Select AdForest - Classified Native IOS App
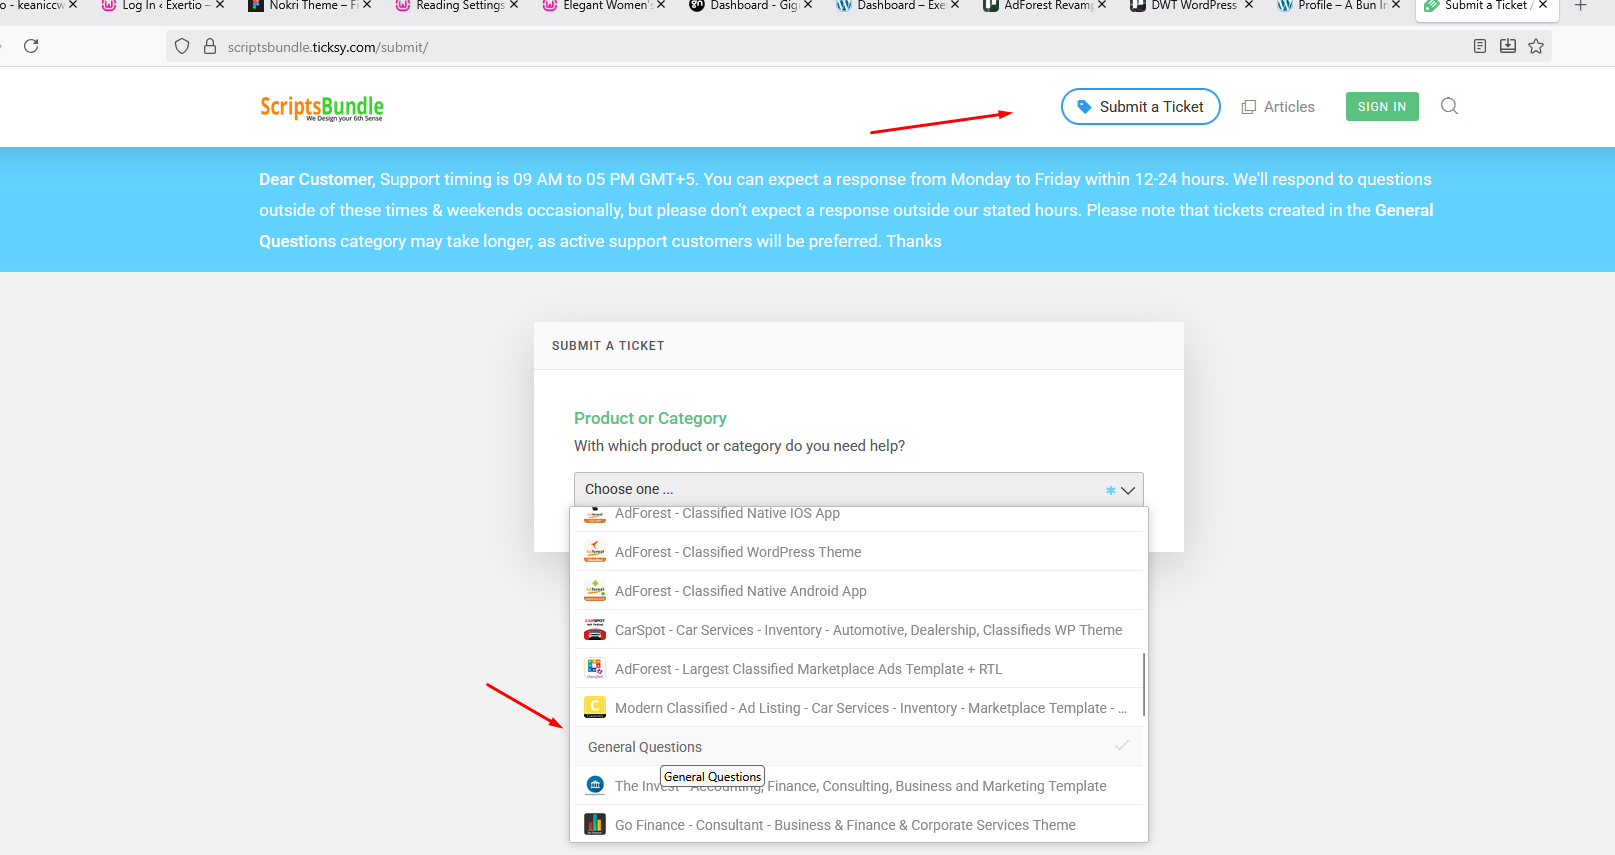This screenshot has width=1615, height=855. click(x=858, y=514)
